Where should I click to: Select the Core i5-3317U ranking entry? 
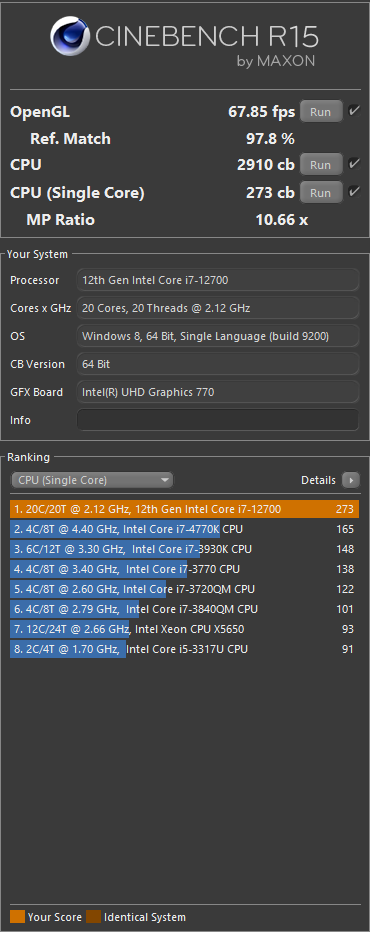point(184,649)
